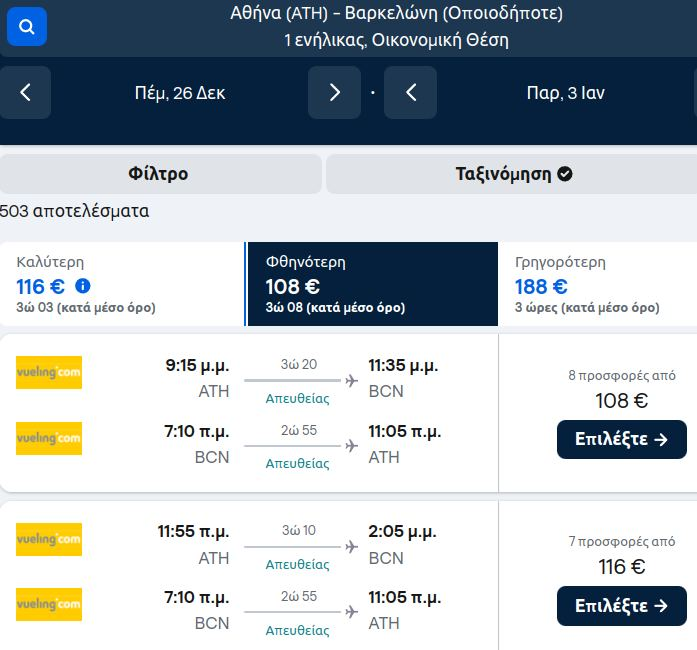Image resolution: width=697 pixels, height=650 pixels.
Task: Click the 8 προσφορές από text
Action: tap(621, 375)
